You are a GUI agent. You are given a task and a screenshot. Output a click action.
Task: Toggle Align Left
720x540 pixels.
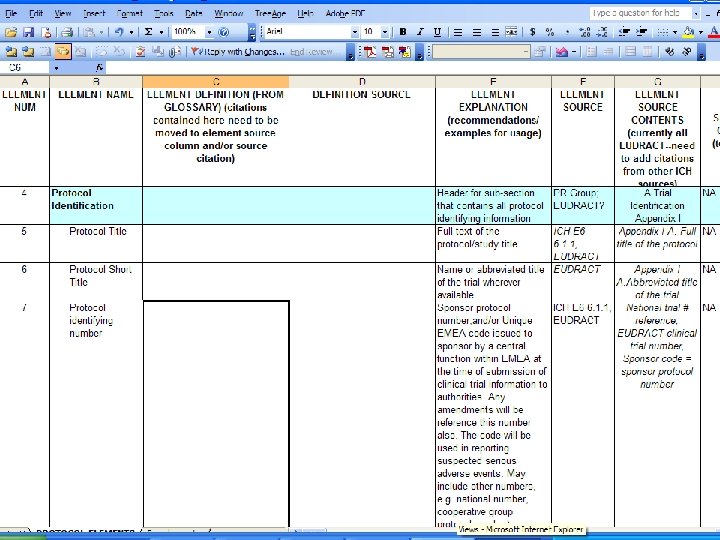click(x=458, y=32)
